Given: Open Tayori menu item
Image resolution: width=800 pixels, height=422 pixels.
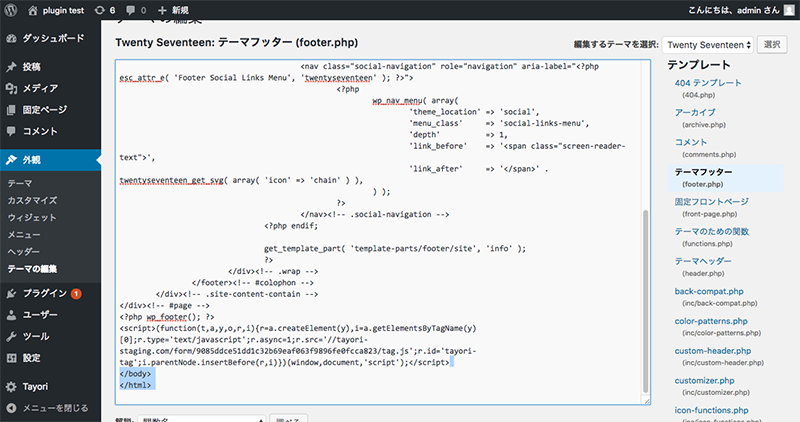Looking at the screenshot, I should (x=51, y=387).
